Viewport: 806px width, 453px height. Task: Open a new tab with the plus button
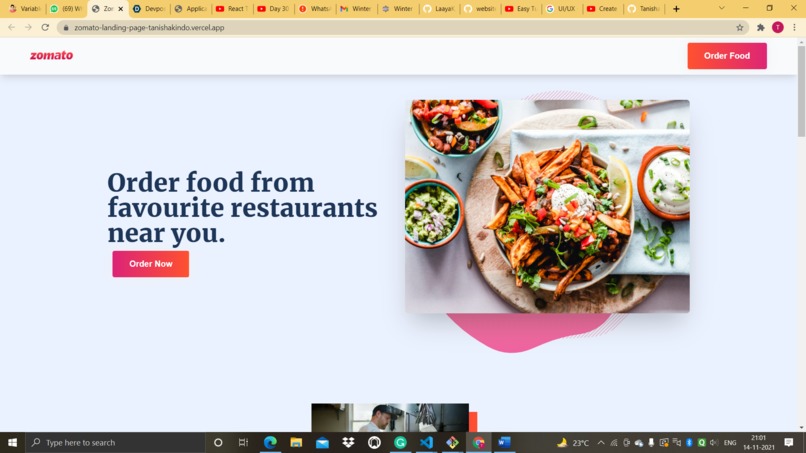[676, 9]
